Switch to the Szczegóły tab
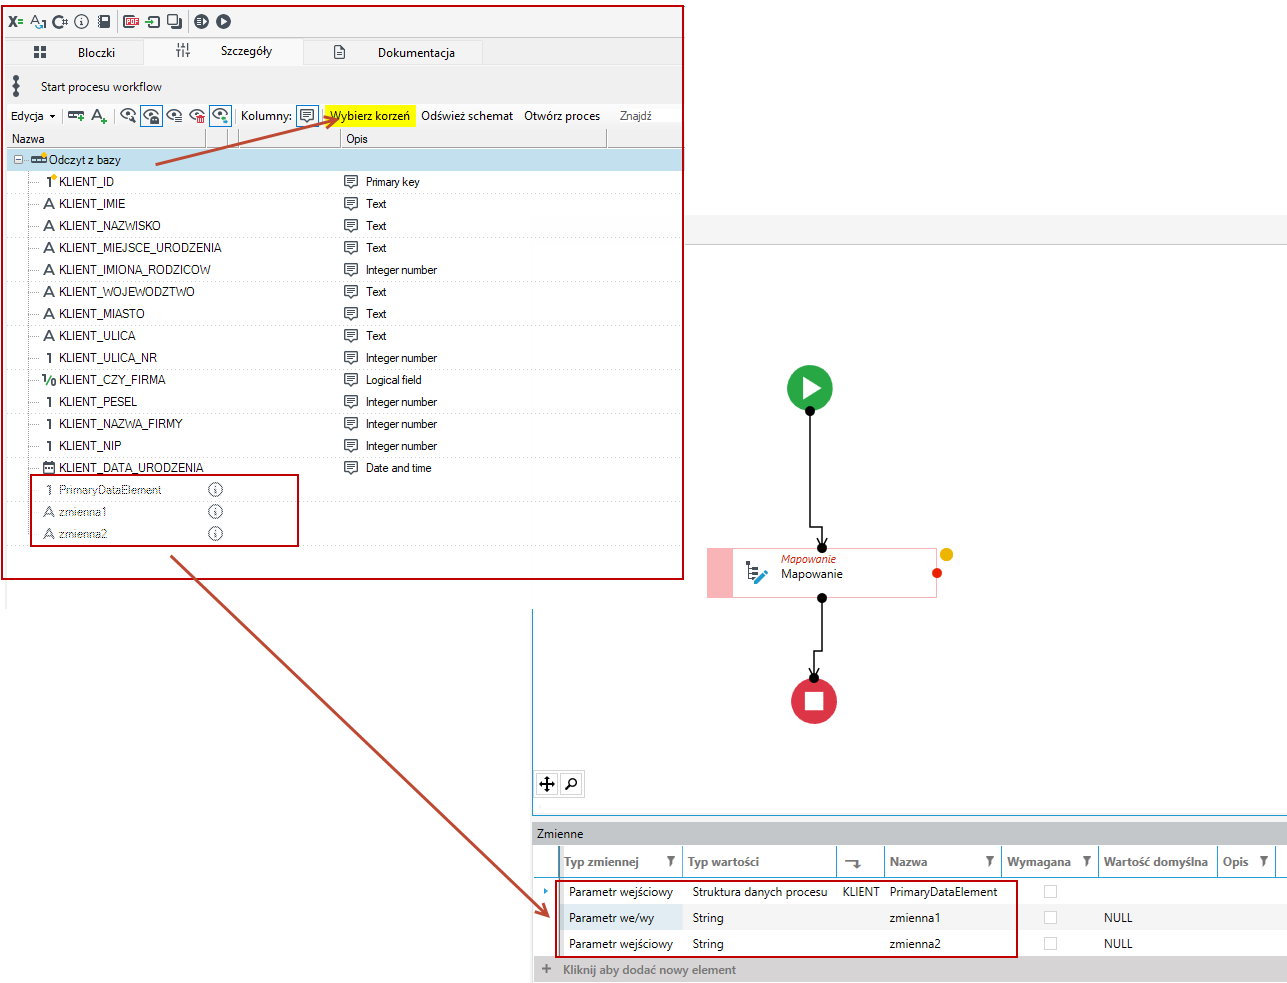 pos(223,51)
